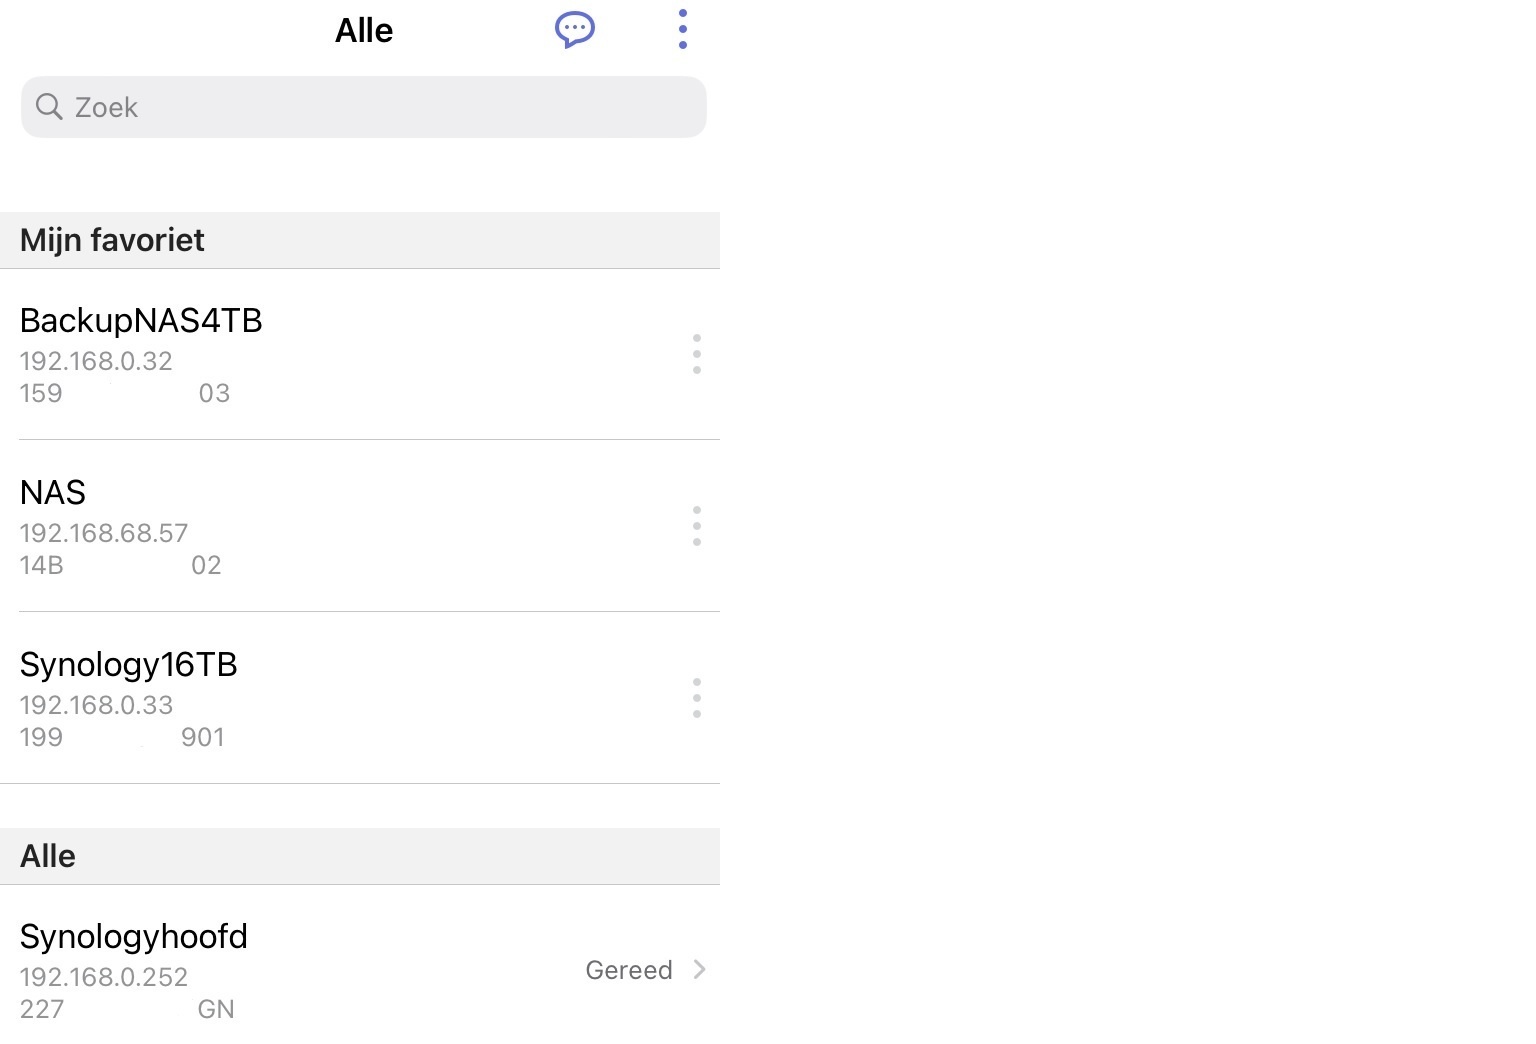The height and width of the screenshot is (1044, 1536).
Task: Open options menu for Synology16TB
Action: click(697, 698)
